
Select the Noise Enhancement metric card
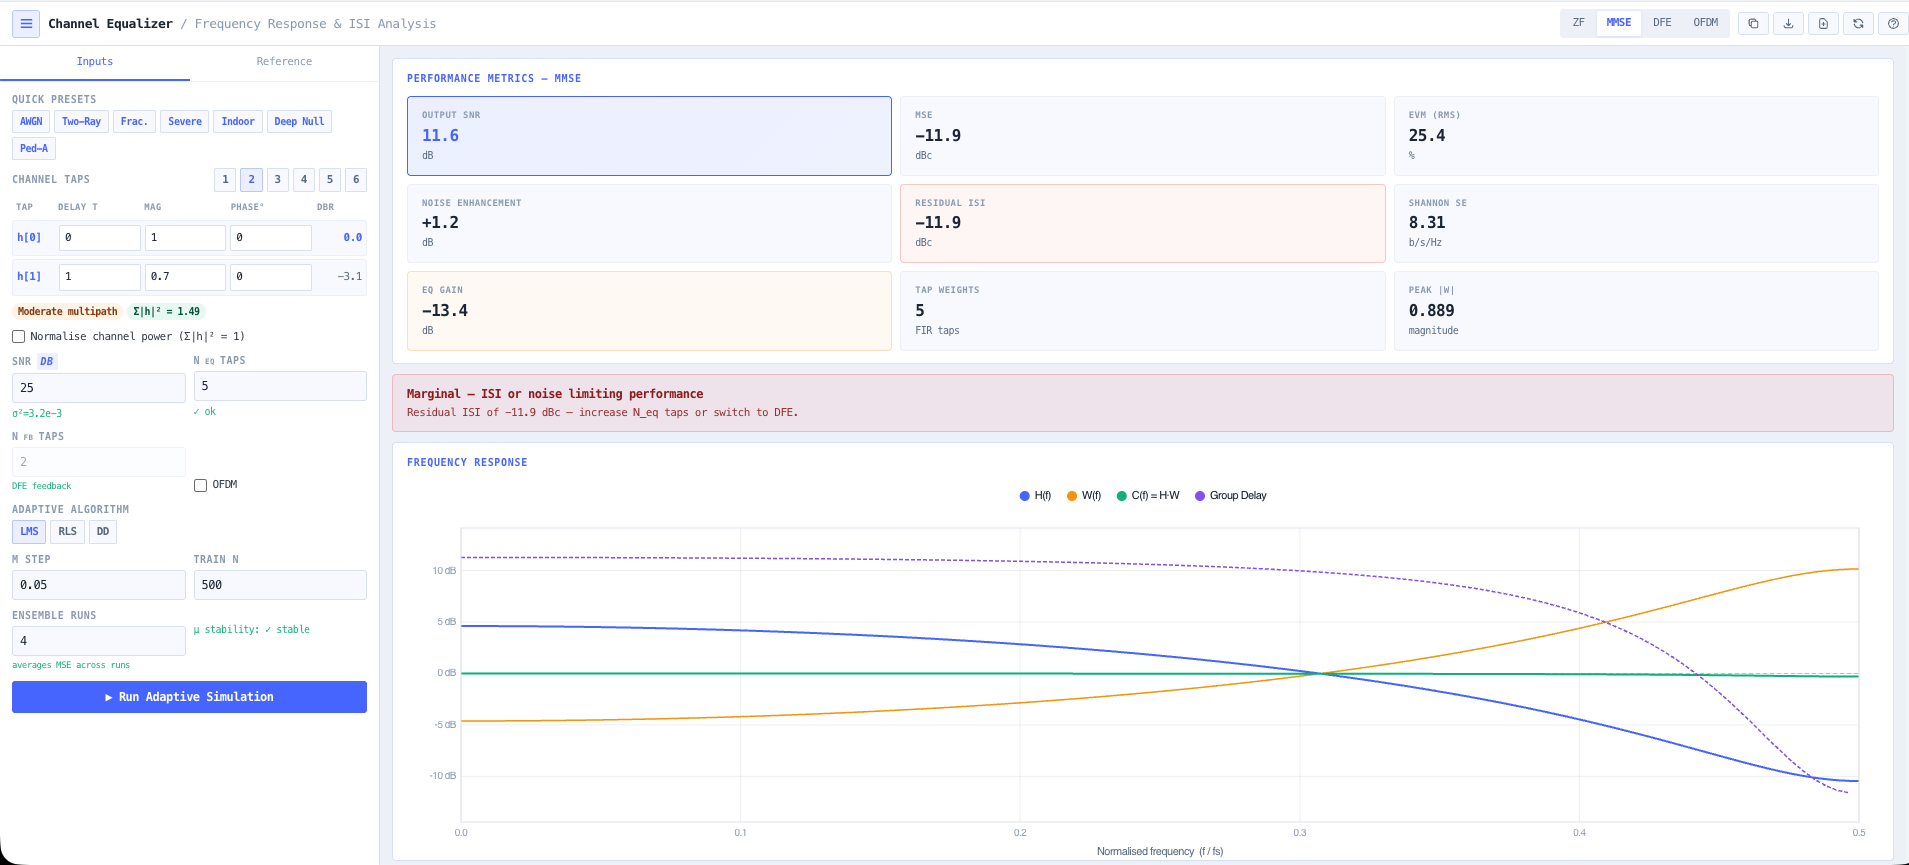[x=649, y=224]
